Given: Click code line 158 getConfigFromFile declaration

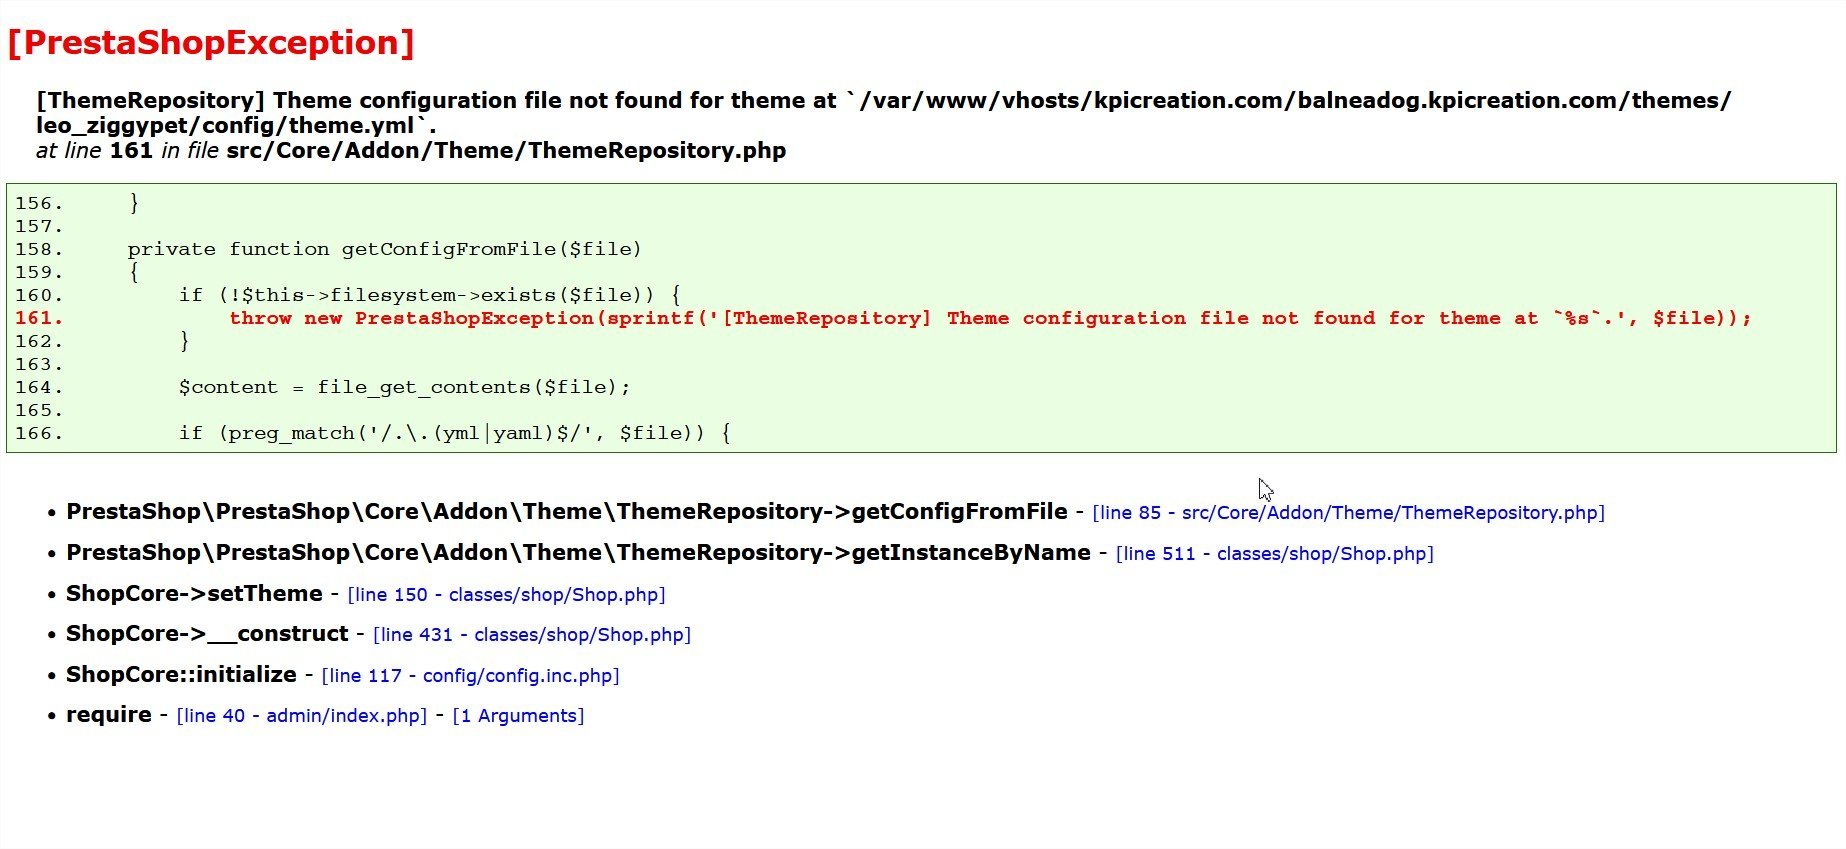Looking at the screenshot, I should pyautogui.click(x=385, y=249).
